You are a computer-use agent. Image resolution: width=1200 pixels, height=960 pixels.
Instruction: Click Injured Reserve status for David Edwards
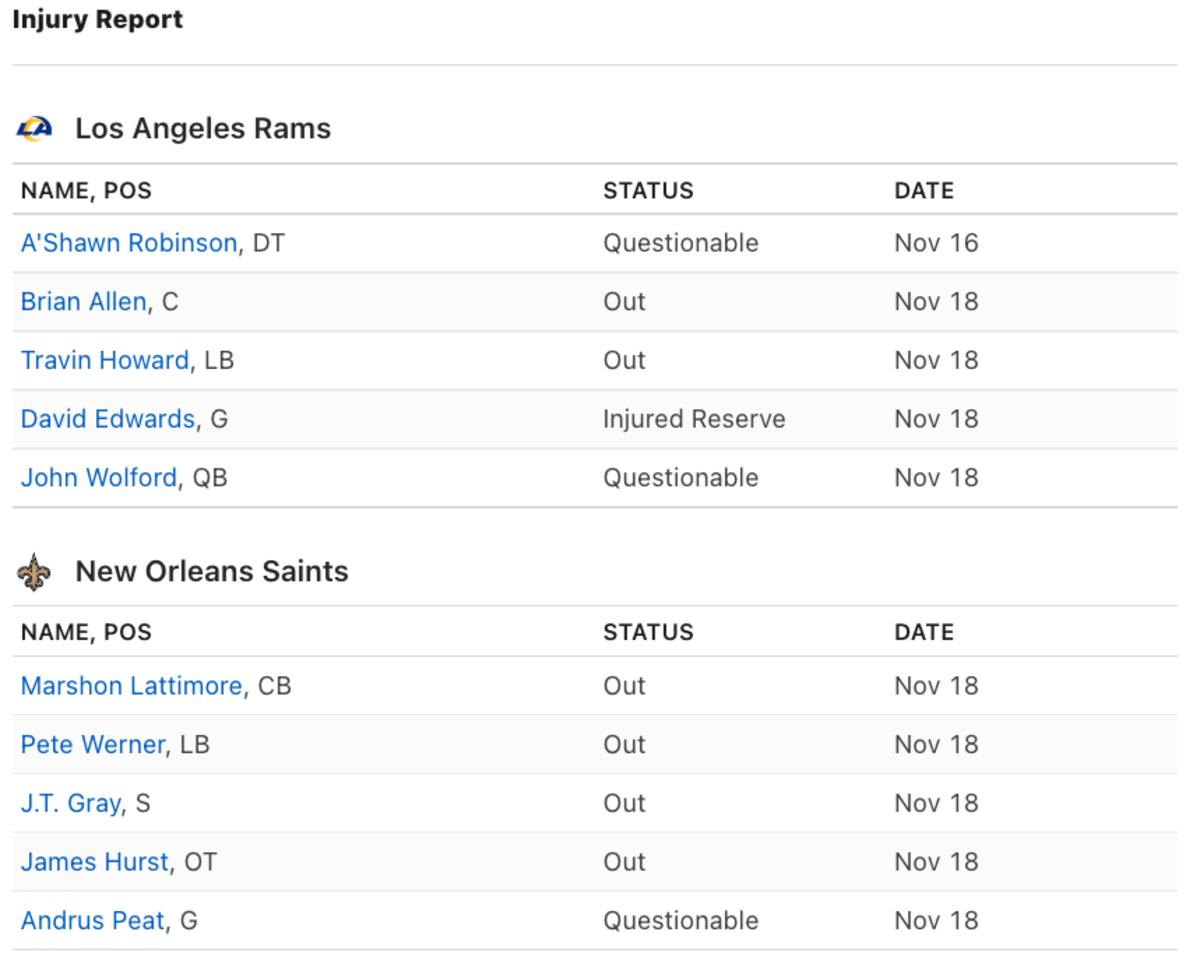tap(694, 419)
